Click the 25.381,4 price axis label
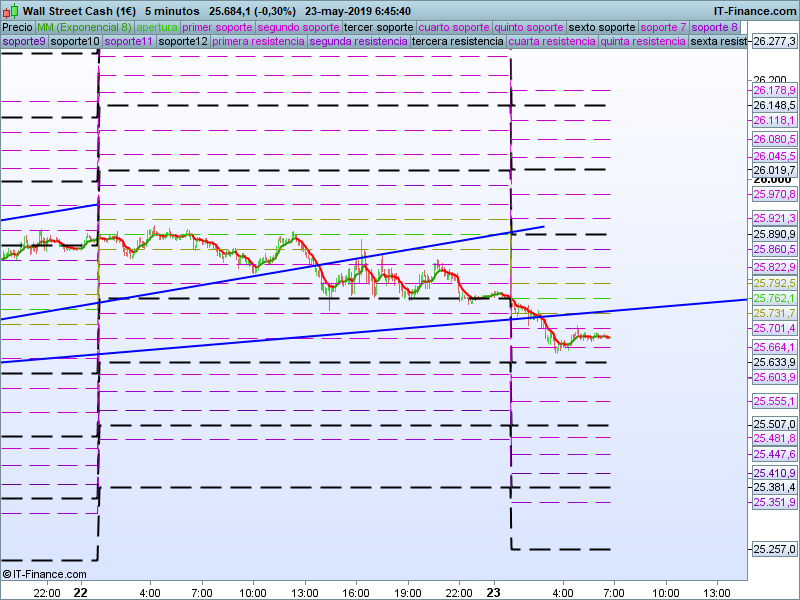The image size is (800, 600). 774,487
